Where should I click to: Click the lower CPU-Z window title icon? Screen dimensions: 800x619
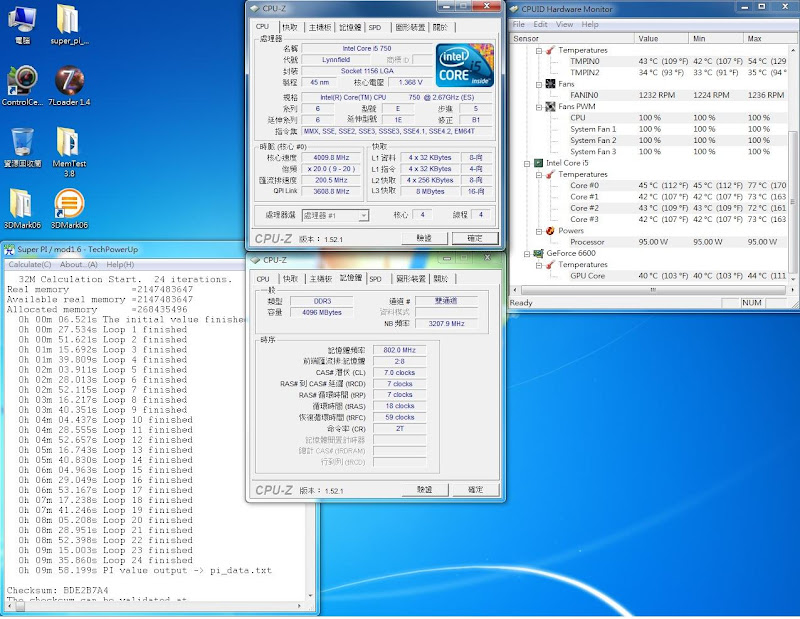pos(256,260)
